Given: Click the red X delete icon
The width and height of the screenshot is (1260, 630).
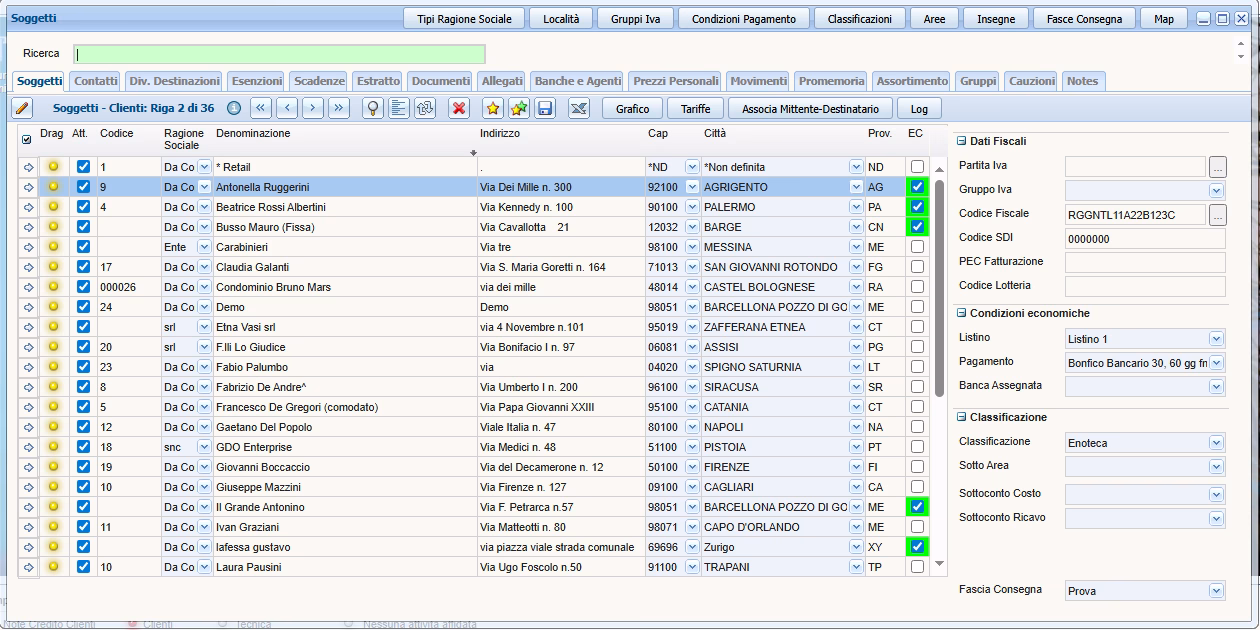Looking at the screenshot, I should (x=459, y=108).
